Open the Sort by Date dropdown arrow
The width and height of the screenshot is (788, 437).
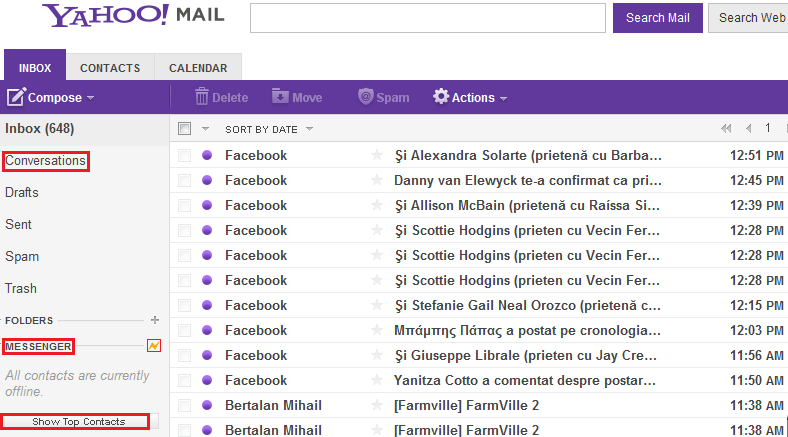coord(310,129)
